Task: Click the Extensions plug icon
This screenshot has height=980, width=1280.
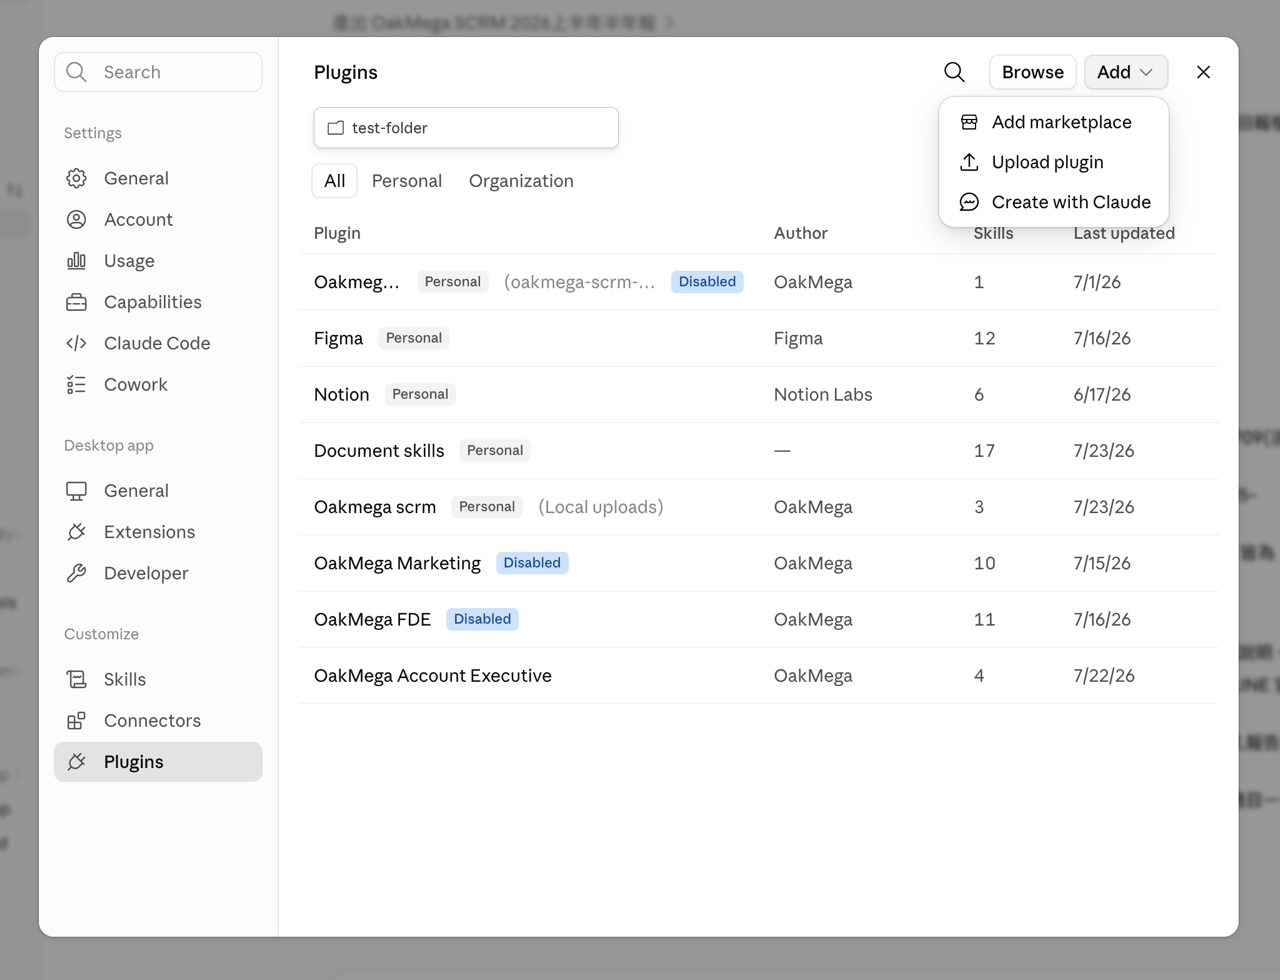Action: click(76, 532)
